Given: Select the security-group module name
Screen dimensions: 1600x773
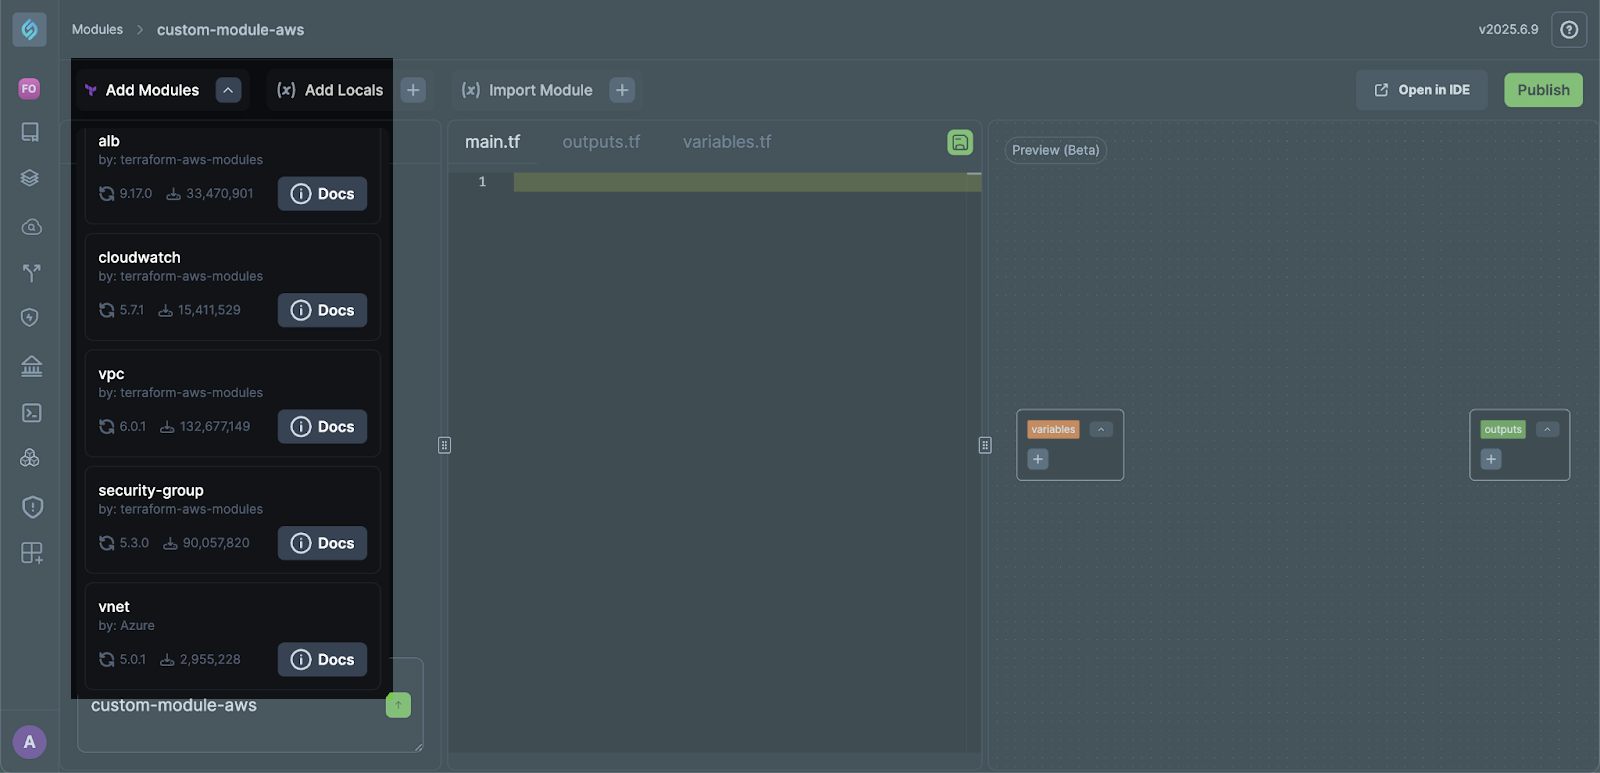Looking at the screenshot, I should [151, 491].
